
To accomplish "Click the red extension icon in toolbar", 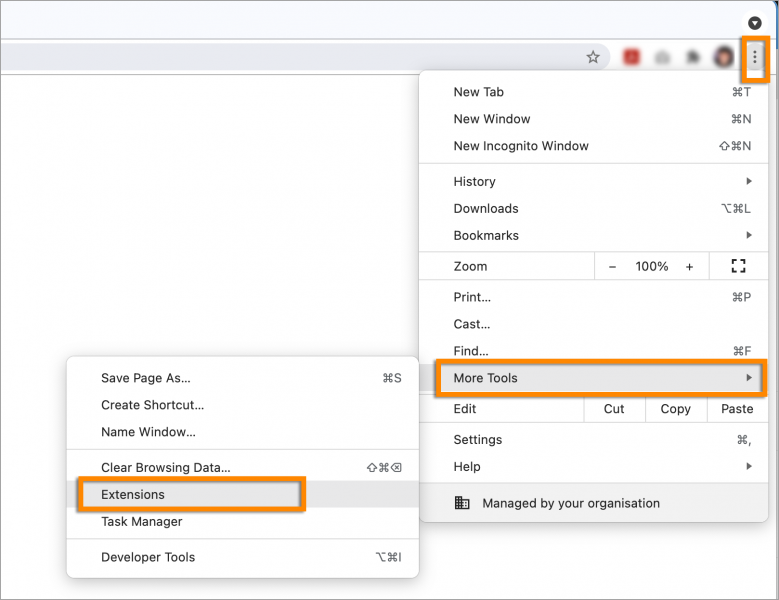I will pyautogui.click(x=631, y=57).
